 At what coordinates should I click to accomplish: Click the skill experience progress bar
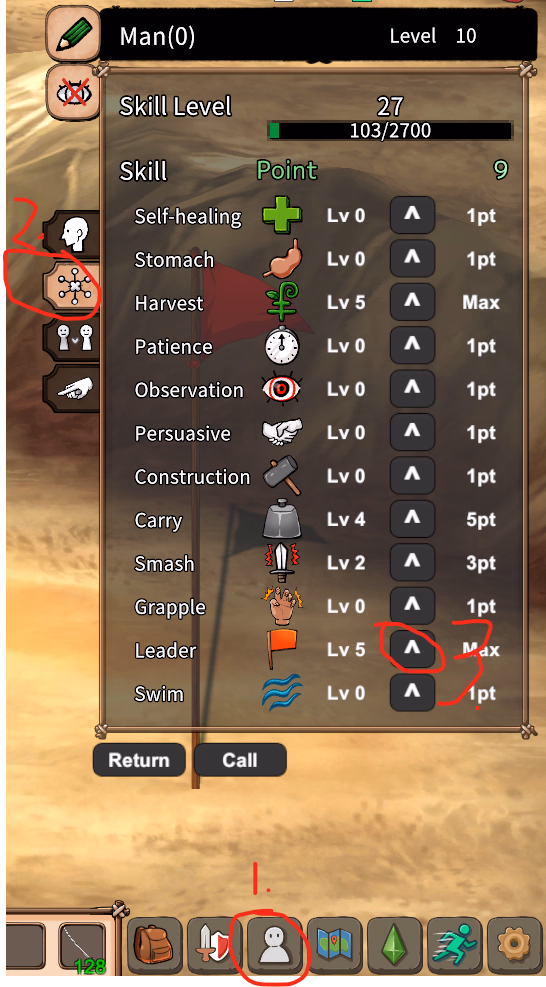tap(390, 131)
